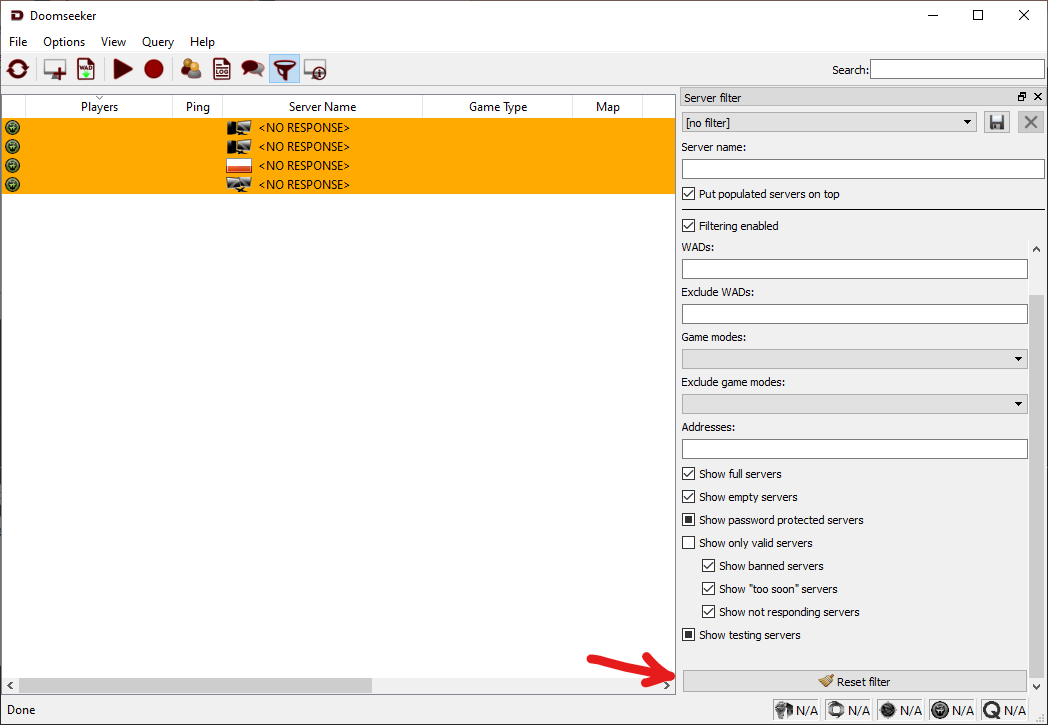The height and width of the screenshot is (725, 1048).
Task: Sort by the Map column header
Action: pyautogui.click(x=608, y=107)
